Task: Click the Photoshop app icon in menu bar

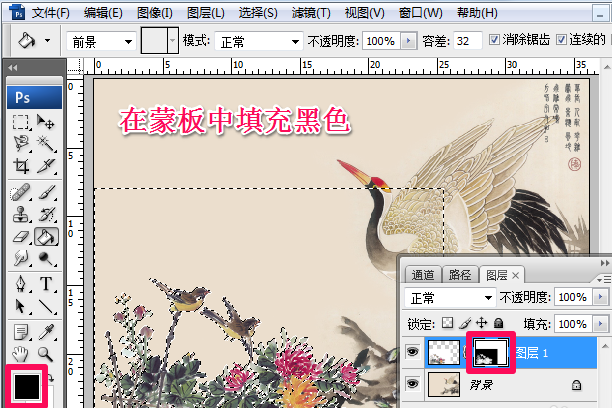Action: (17, 12)
